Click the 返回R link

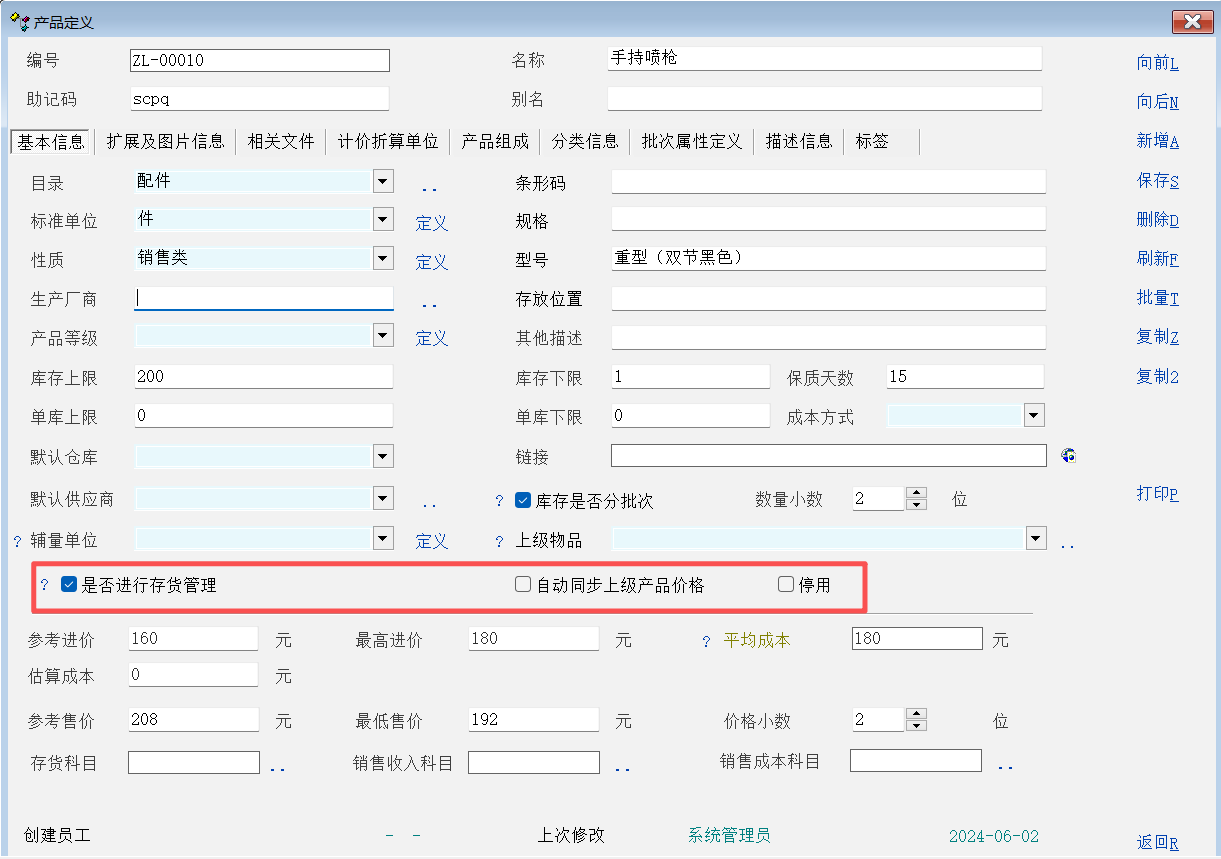click(1157, 843)
